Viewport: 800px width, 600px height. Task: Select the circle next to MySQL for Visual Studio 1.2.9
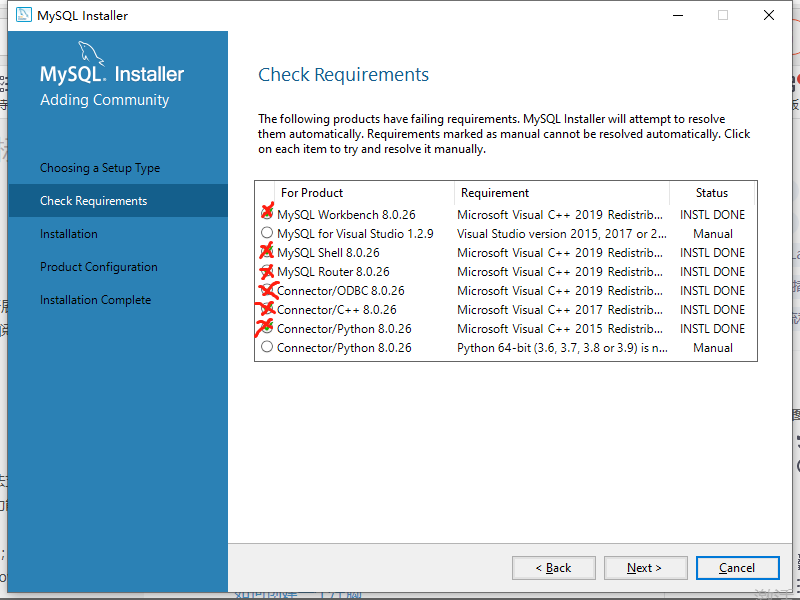pyautogui.click(x=267, y=233)
